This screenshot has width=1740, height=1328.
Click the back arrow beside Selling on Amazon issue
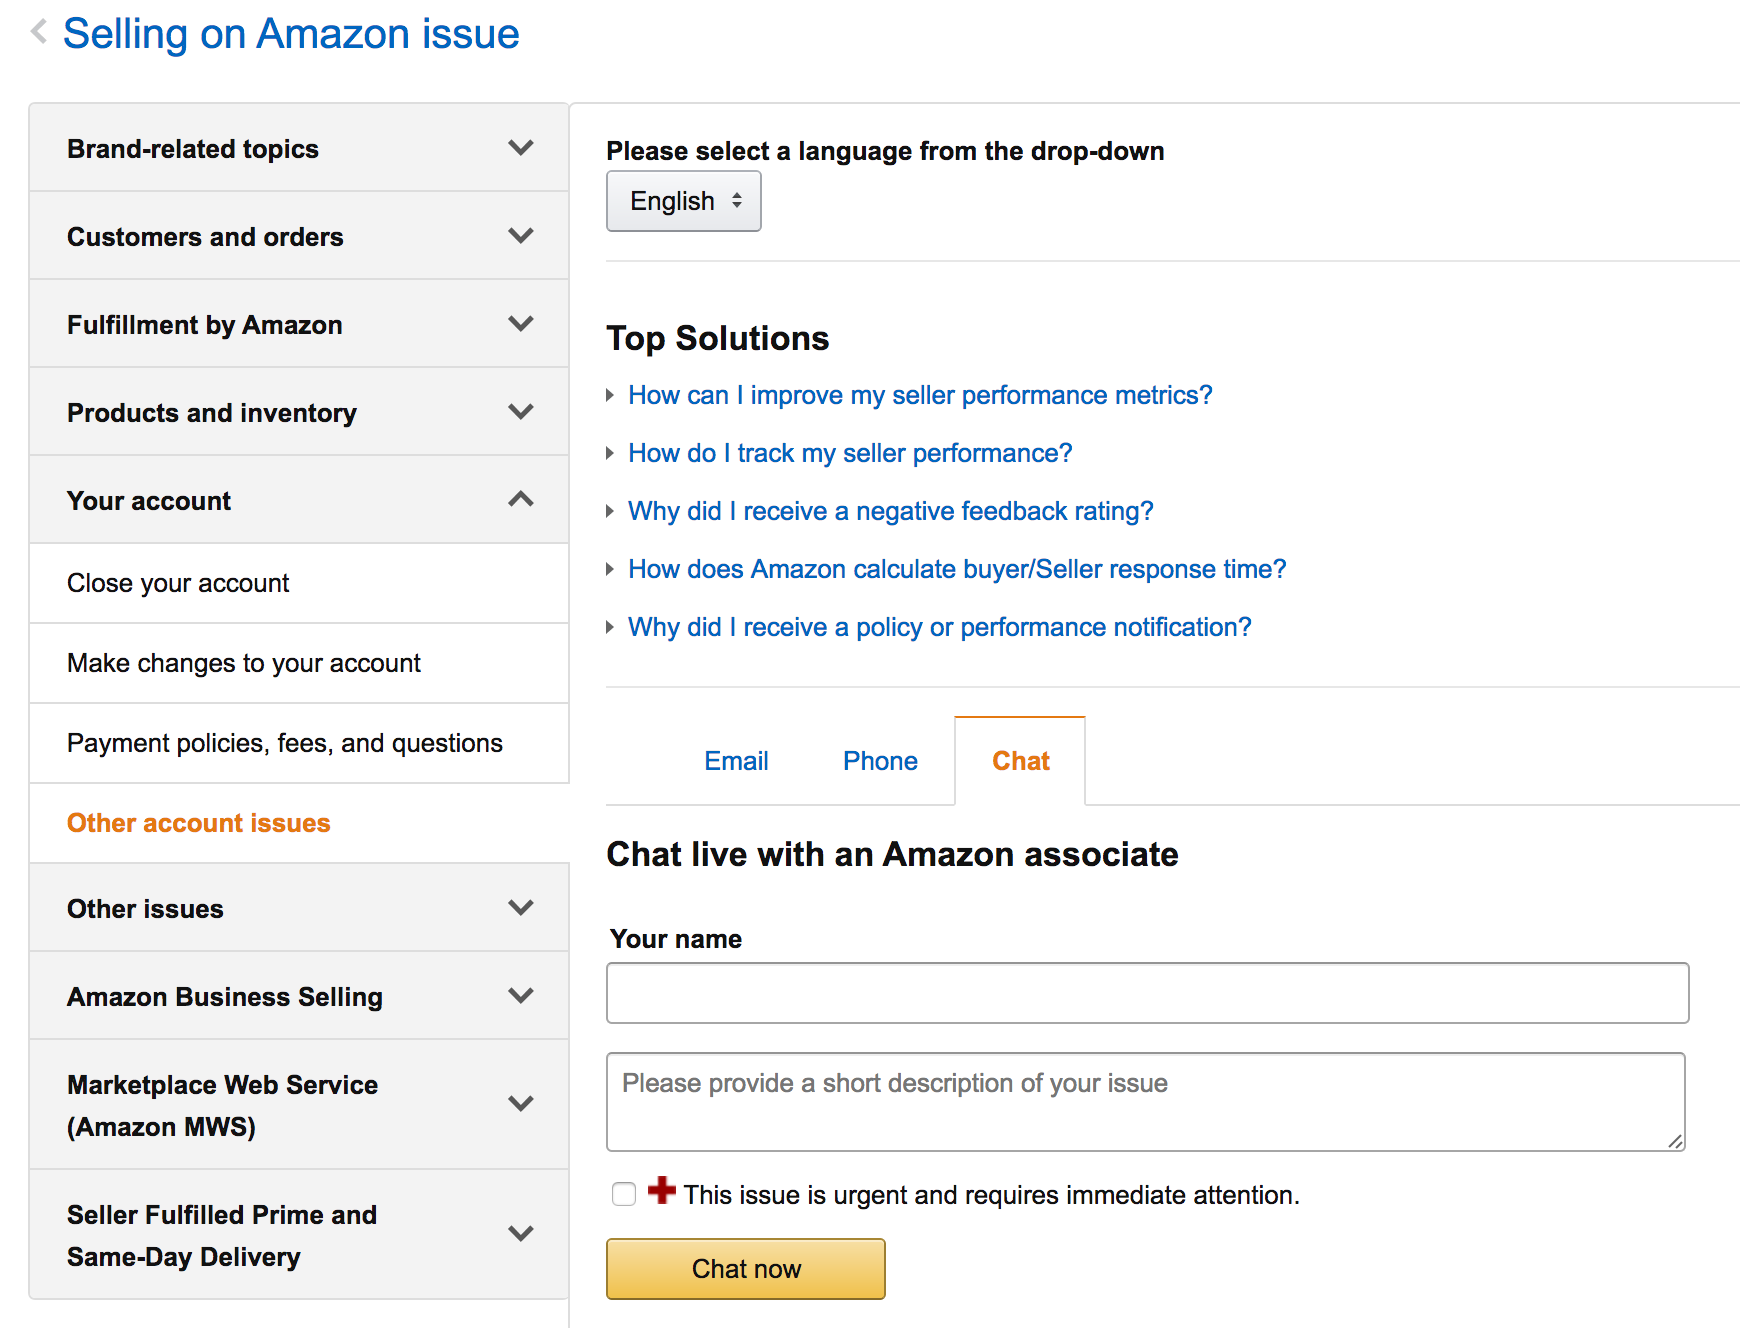pyautogui.click(x=39, y=32)
